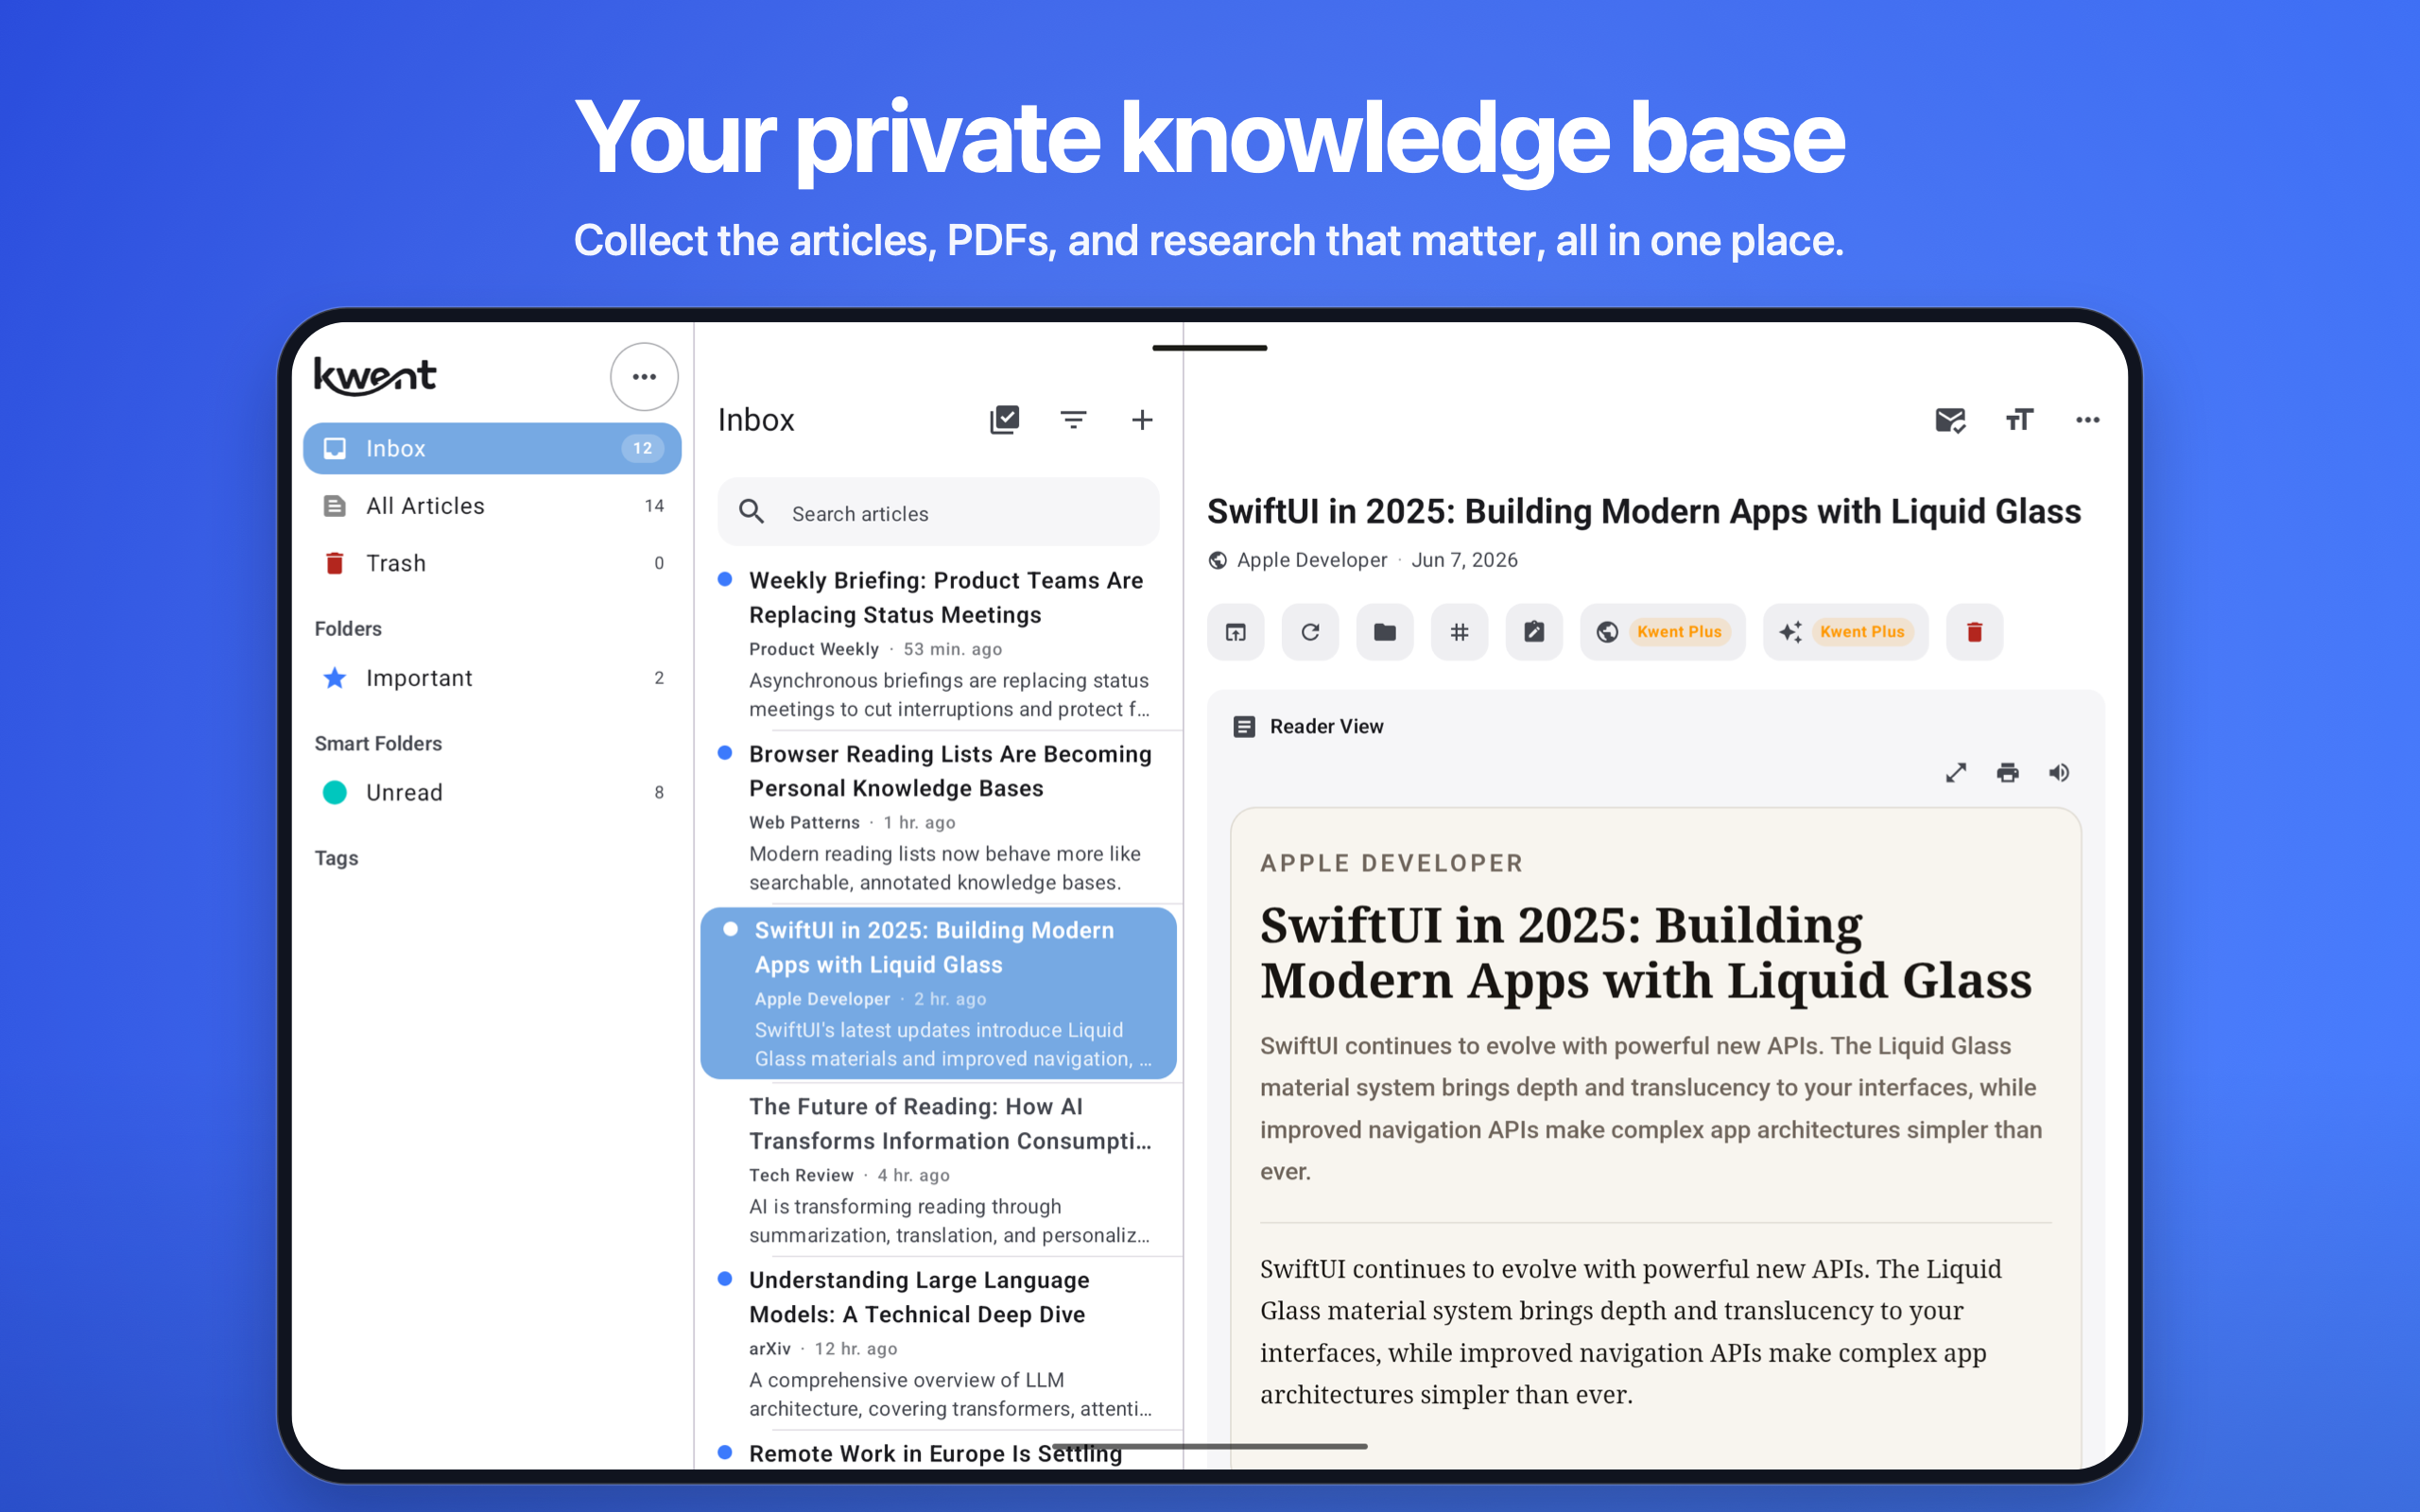2420x1512 pixels.
Task: Click the Apple Developer source link
Action: [1312, 560]
